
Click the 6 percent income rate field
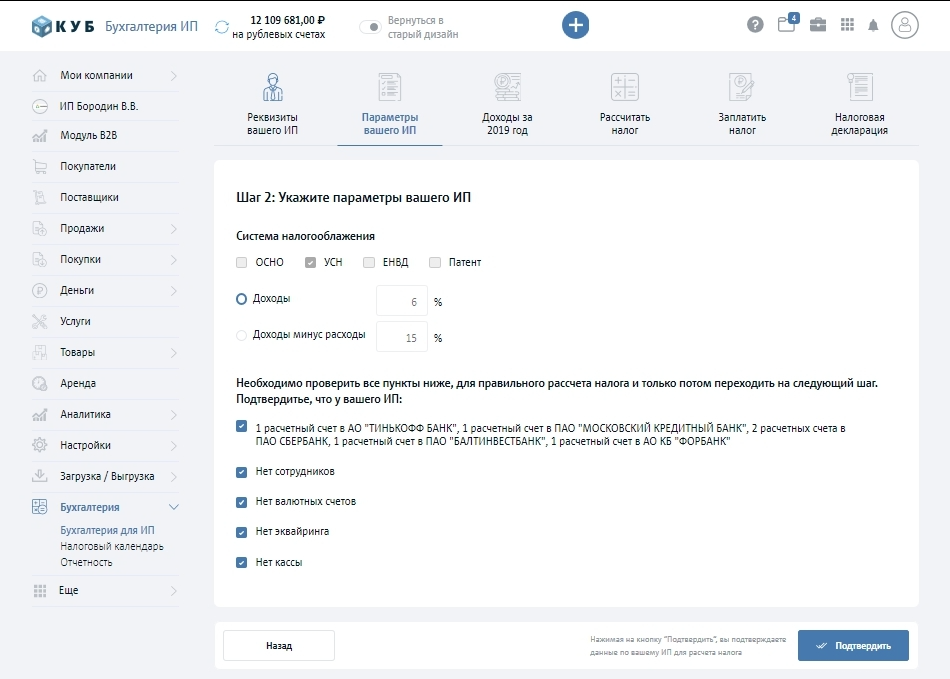point(402,301)
